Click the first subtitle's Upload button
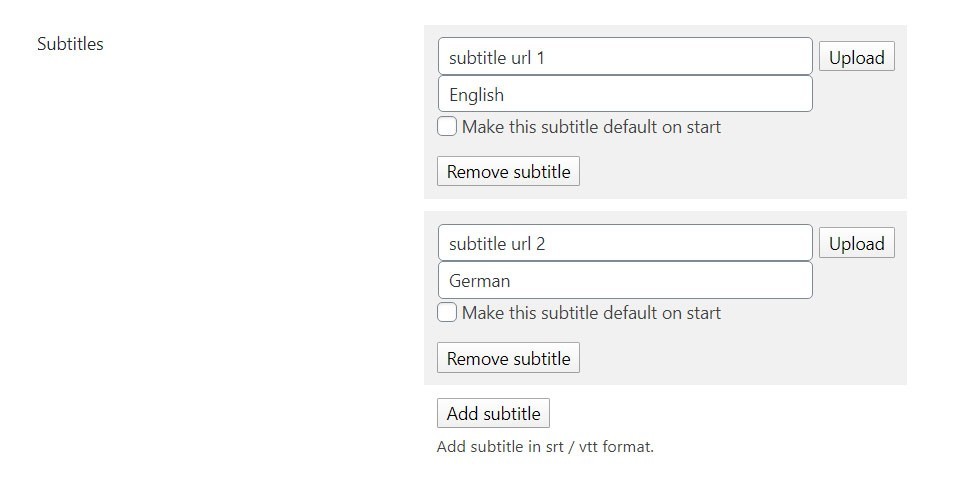Image resolution: width=976 pixels, height=481 pixels. [856, 58]
